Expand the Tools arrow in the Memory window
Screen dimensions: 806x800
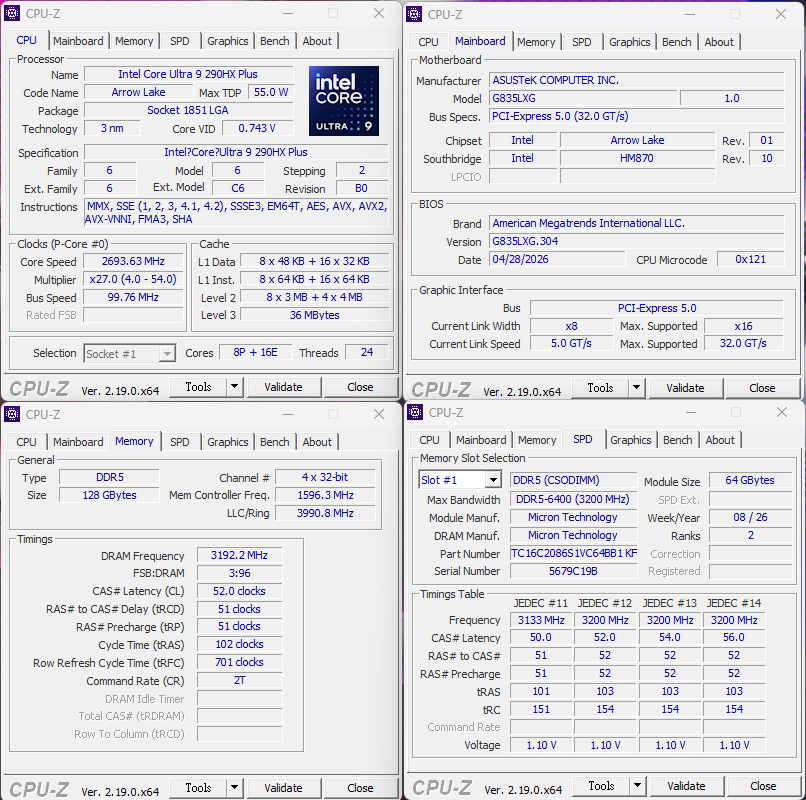pyautogui.click(x=234, y=788)
